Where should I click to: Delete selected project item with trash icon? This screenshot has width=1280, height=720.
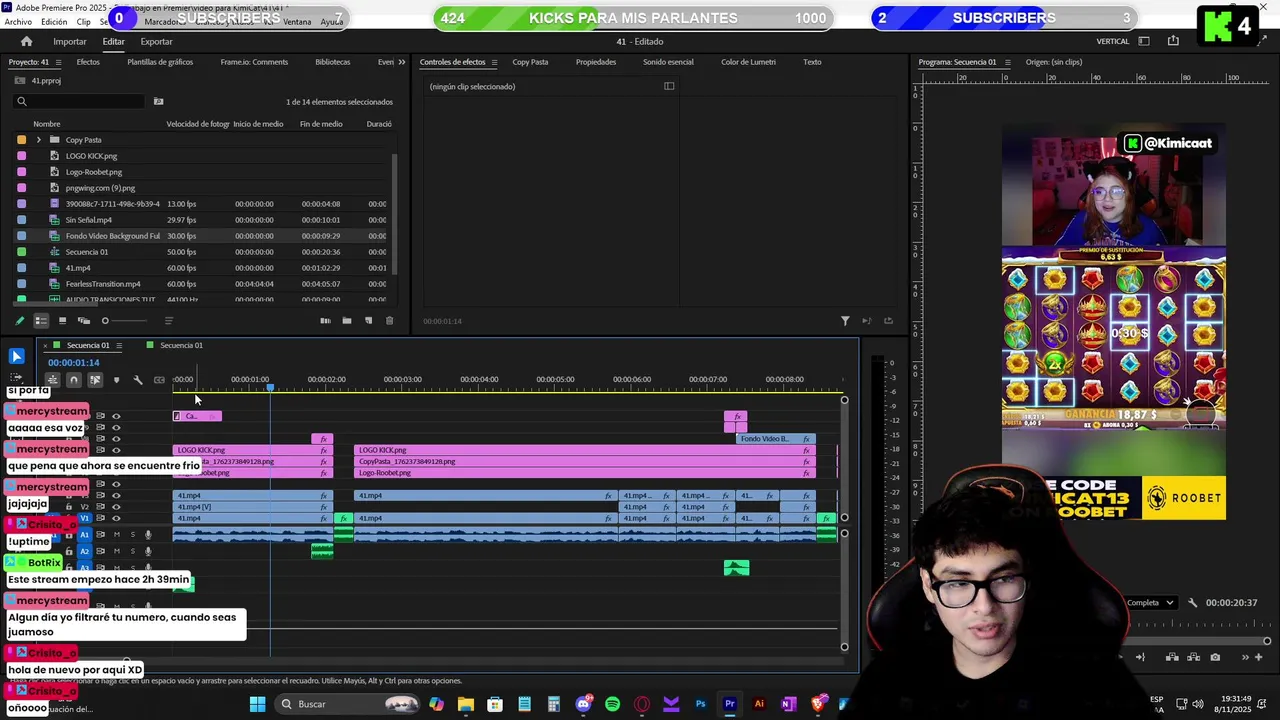coord(390,321)
